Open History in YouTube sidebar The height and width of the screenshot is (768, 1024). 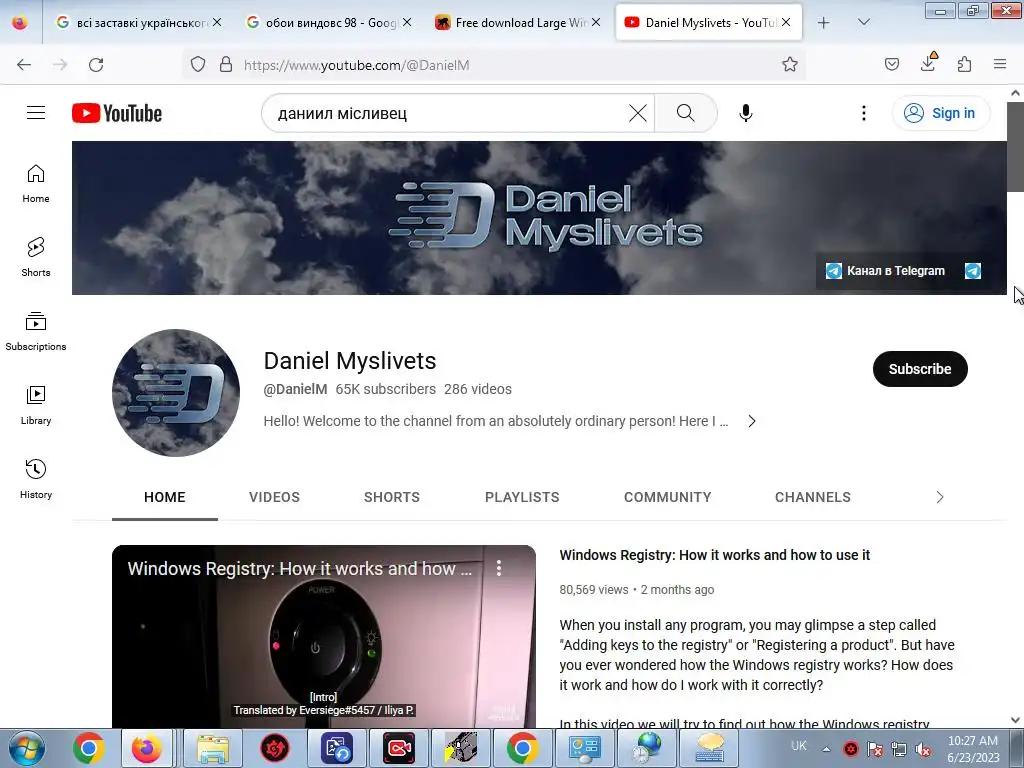point(36,479)
